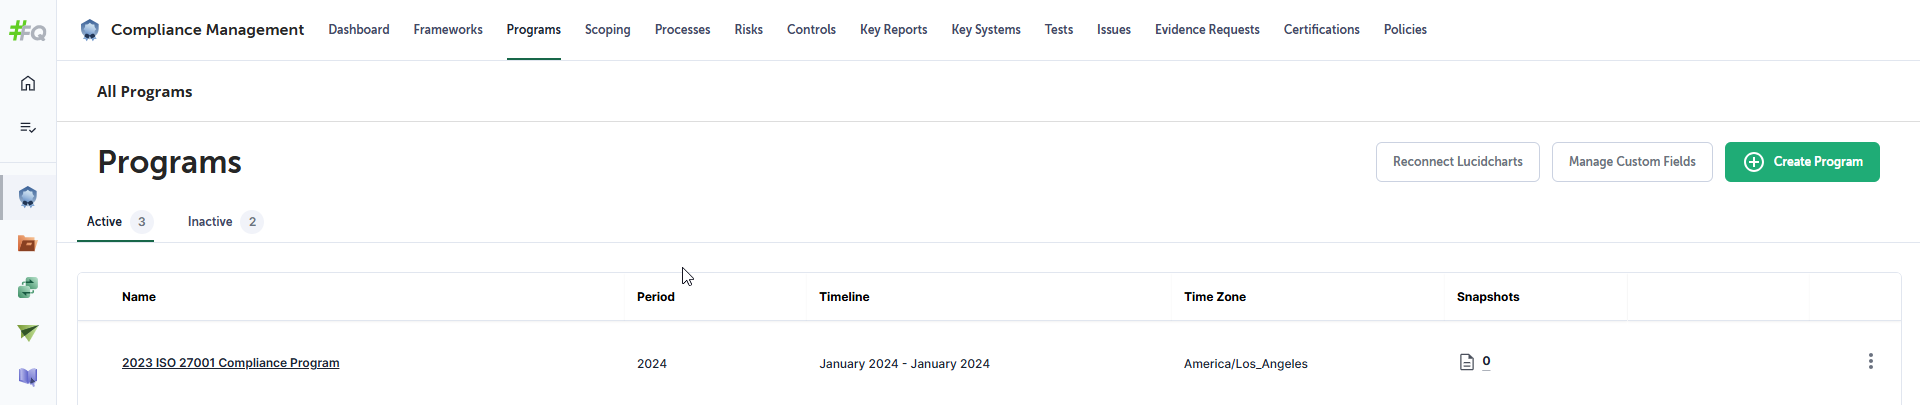Click the Reconnect Lucidcharts button

[x=1458, y=162]
